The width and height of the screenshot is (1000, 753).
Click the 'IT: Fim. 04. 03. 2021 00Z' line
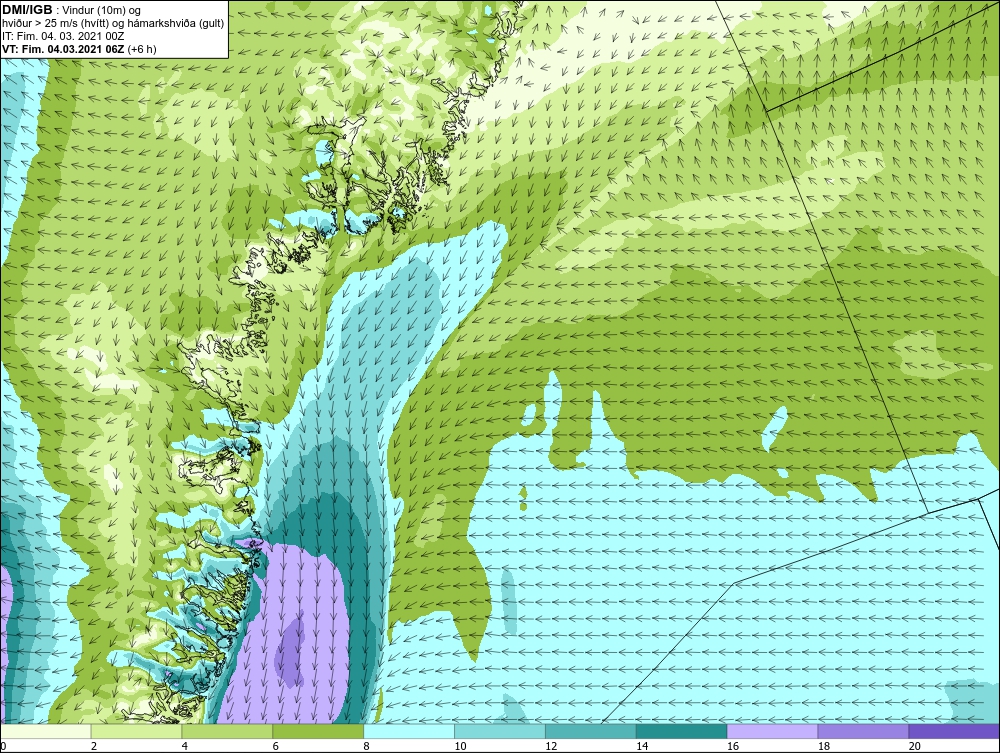[x=63, y=36]
